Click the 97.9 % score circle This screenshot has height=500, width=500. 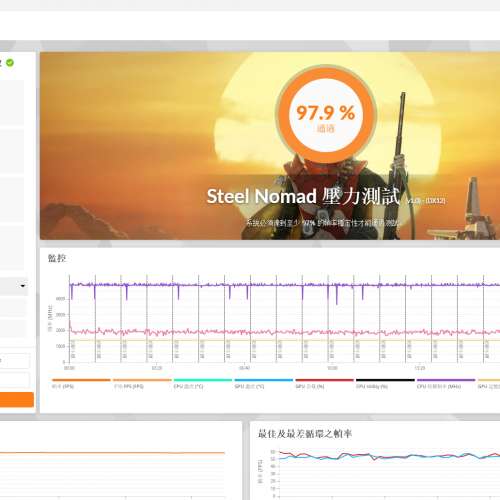326,115
